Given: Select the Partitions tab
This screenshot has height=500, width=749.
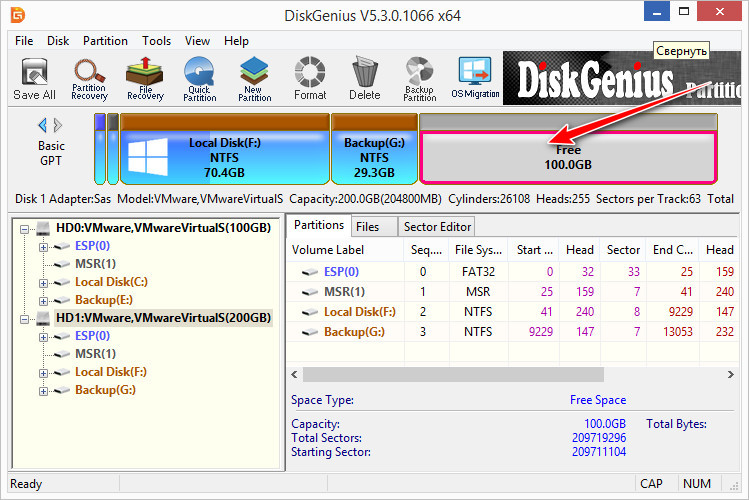Looking at the screenshot, I should pyautogui.click(x=319, y=225).
